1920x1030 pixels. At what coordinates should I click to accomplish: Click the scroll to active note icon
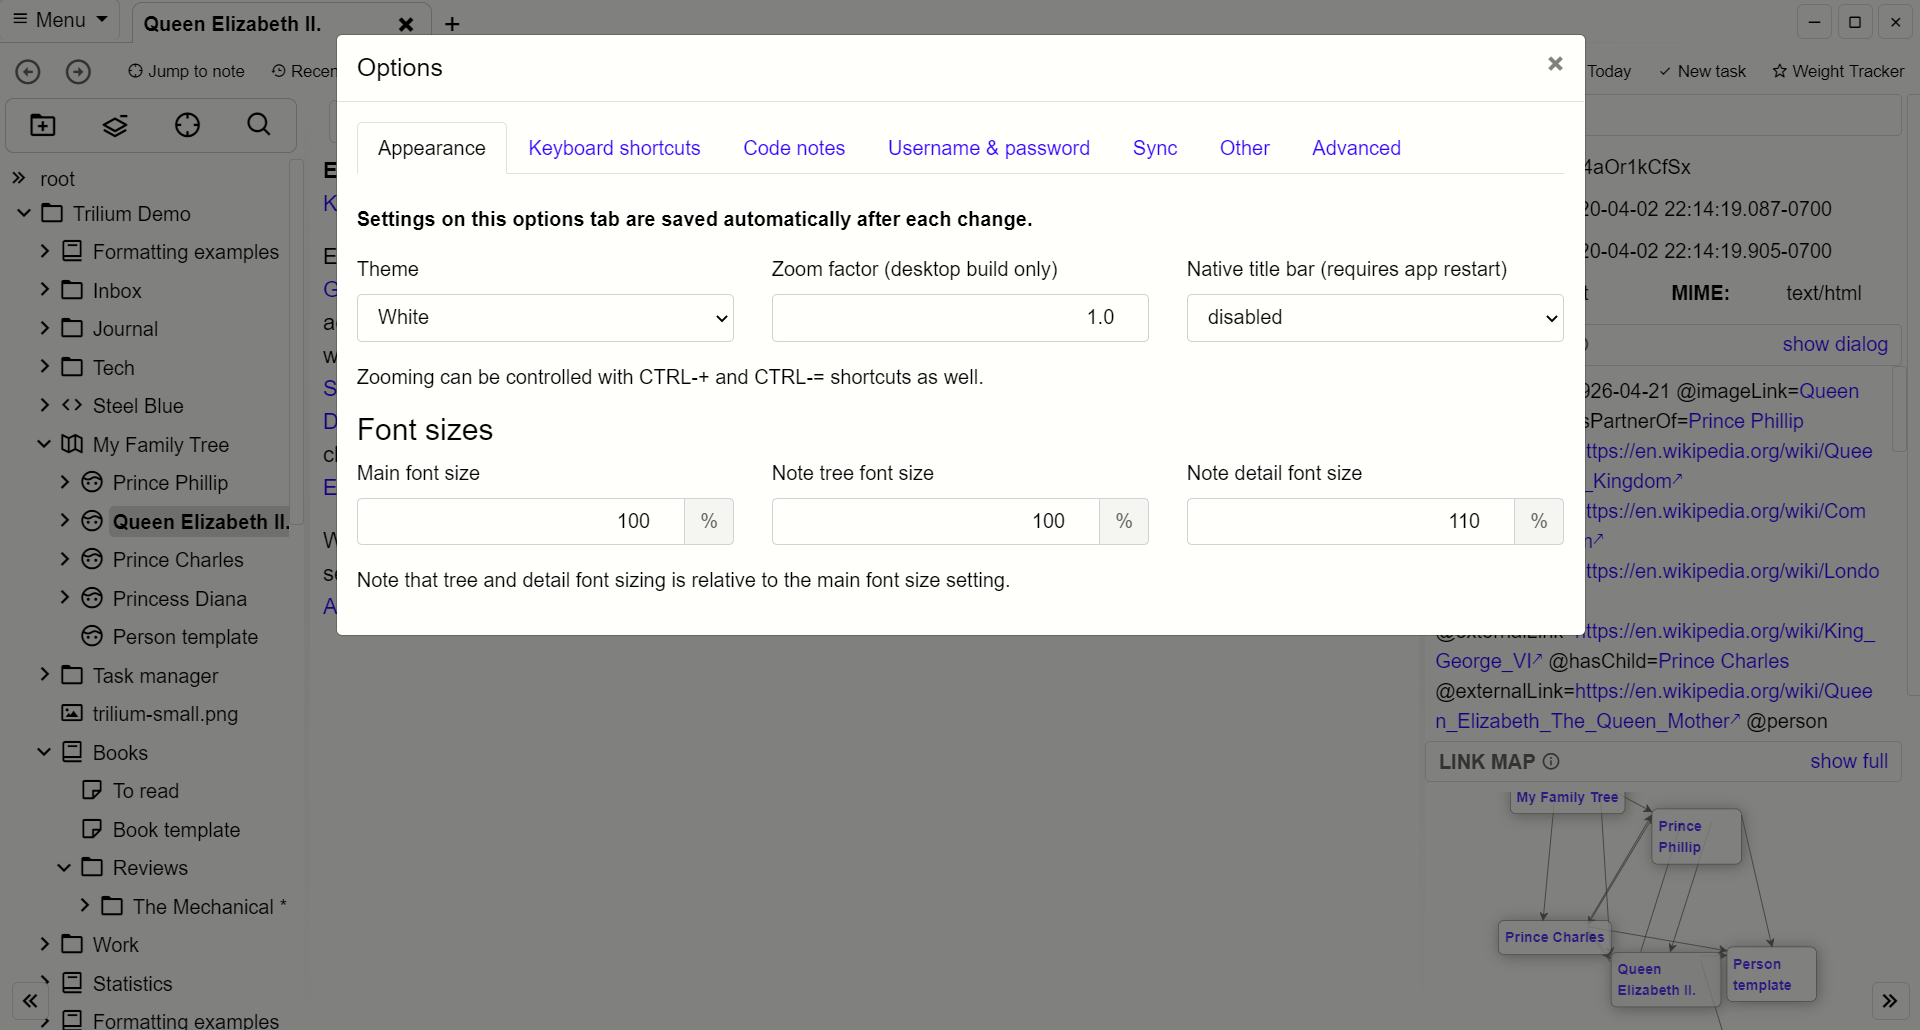pyautogui.click(x=187, y=125)
